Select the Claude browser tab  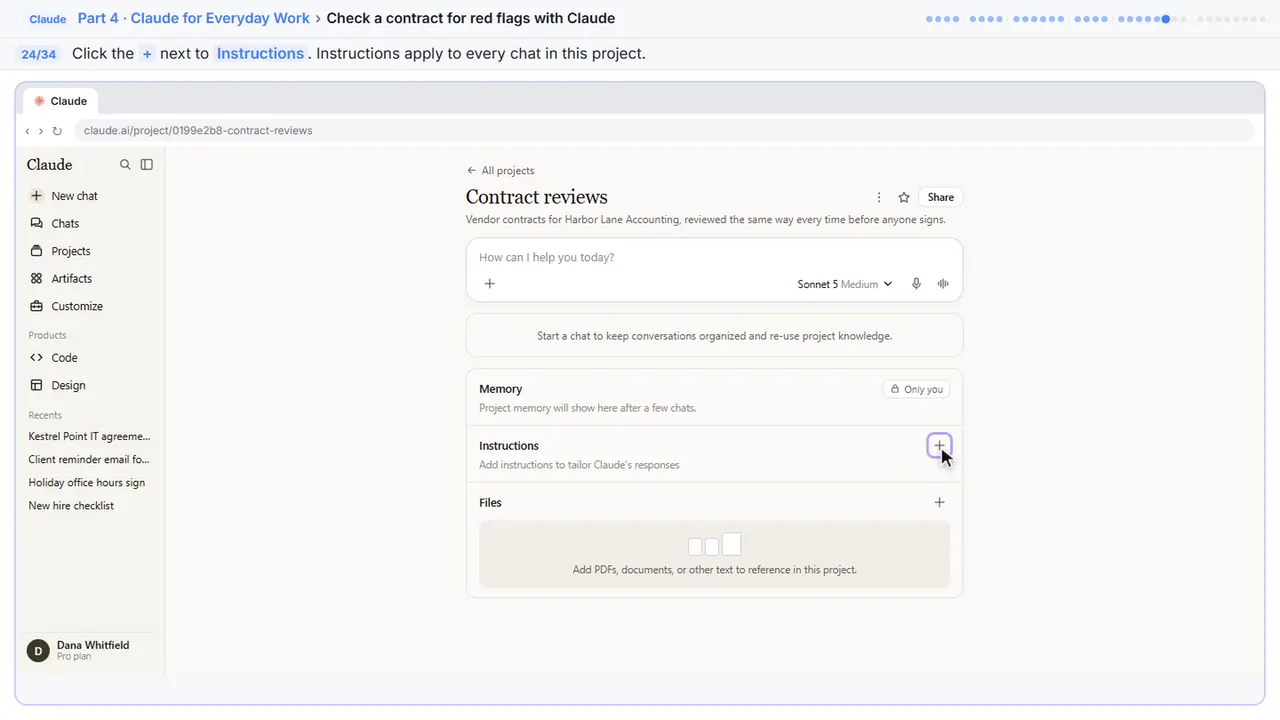[60, 101]
